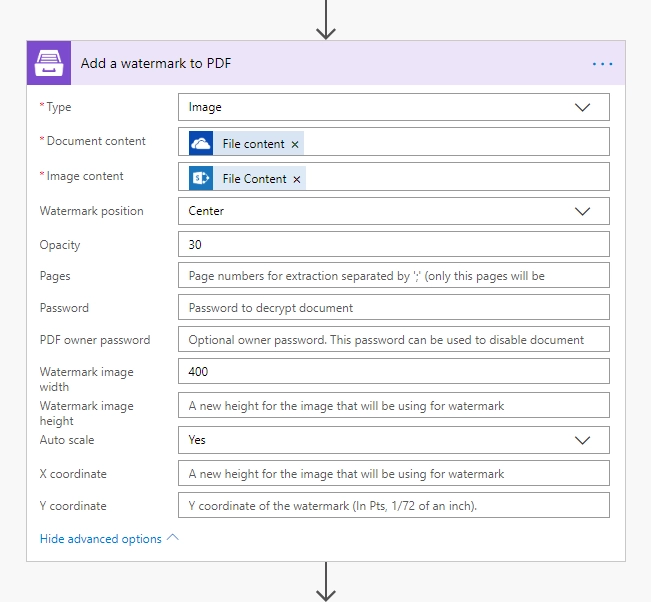Click the OneDrive icon on the File content token

(x=201, y=144)
